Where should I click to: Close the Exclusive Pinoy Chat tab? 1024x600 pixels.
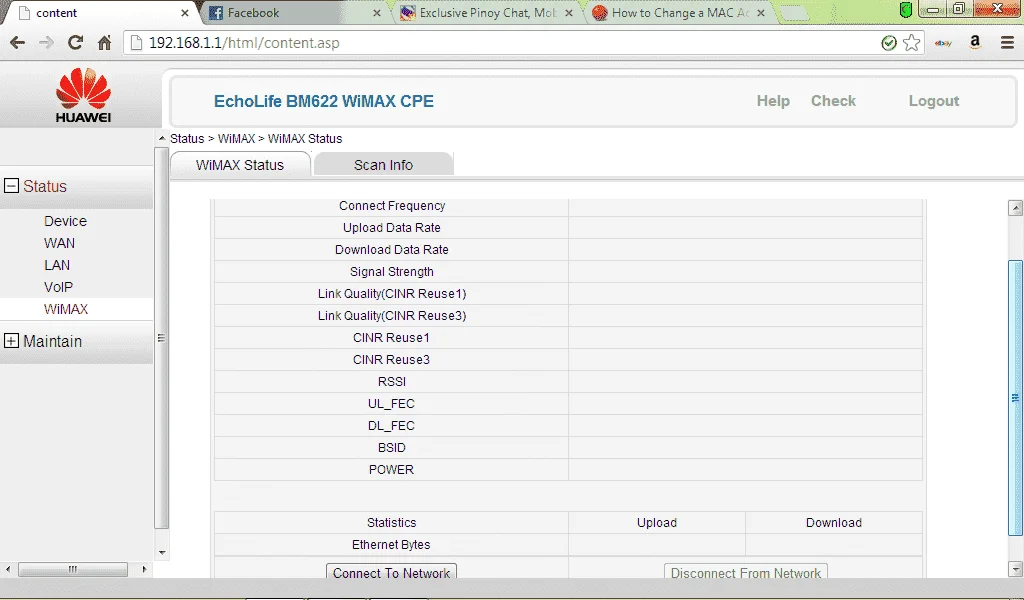coord(569,13)
